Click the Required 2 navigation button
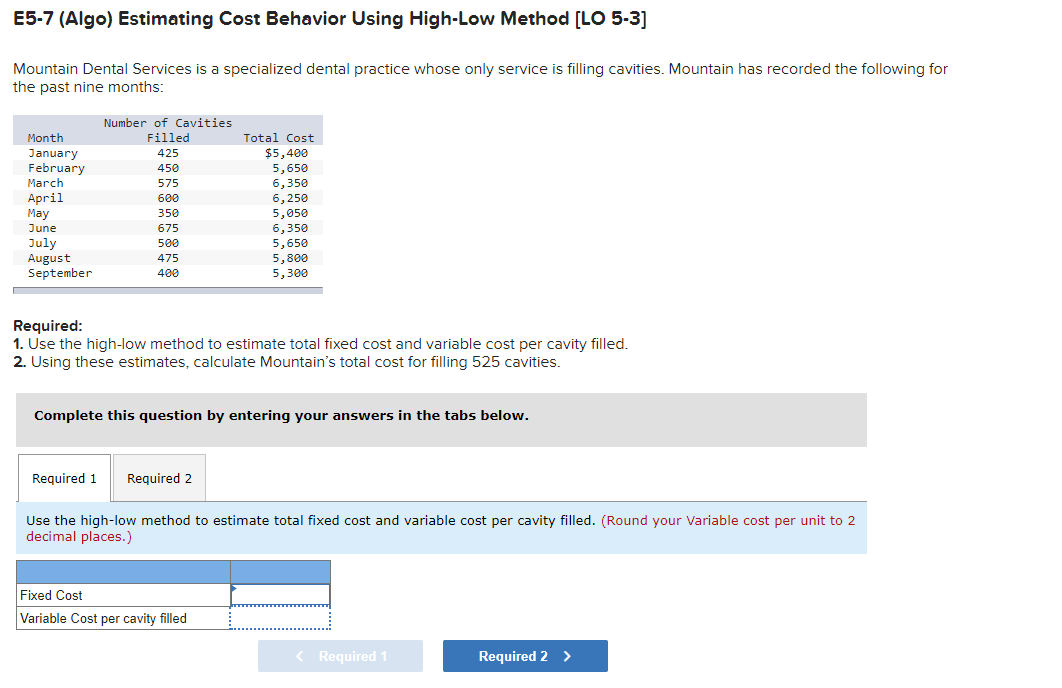The height and width of the screenshot is (688, 1062). pyautogui.click(x=524, y=656)
